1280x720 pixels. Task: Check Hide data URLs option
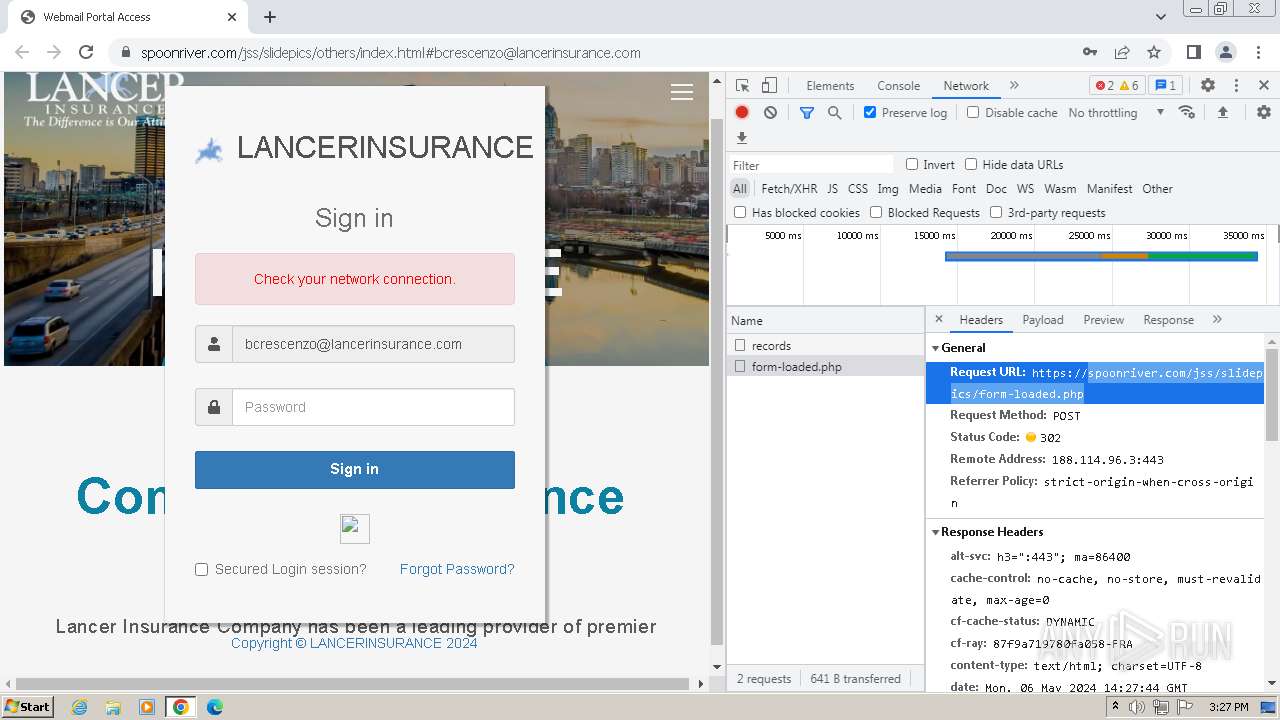971,164
